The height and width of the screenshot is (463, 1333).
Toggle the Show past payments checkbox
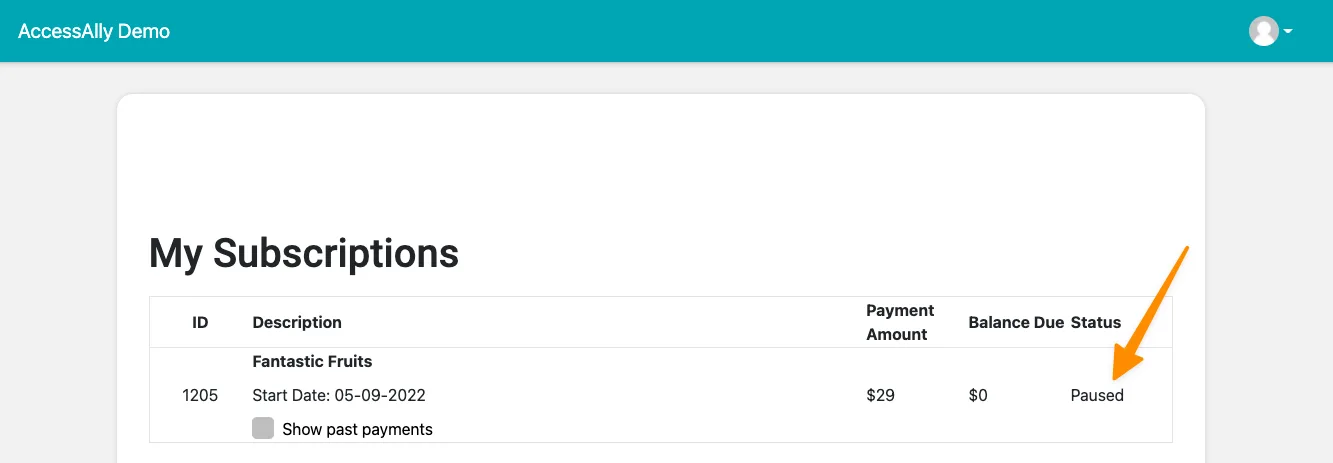pyautogui.click(x=263, y=429)
